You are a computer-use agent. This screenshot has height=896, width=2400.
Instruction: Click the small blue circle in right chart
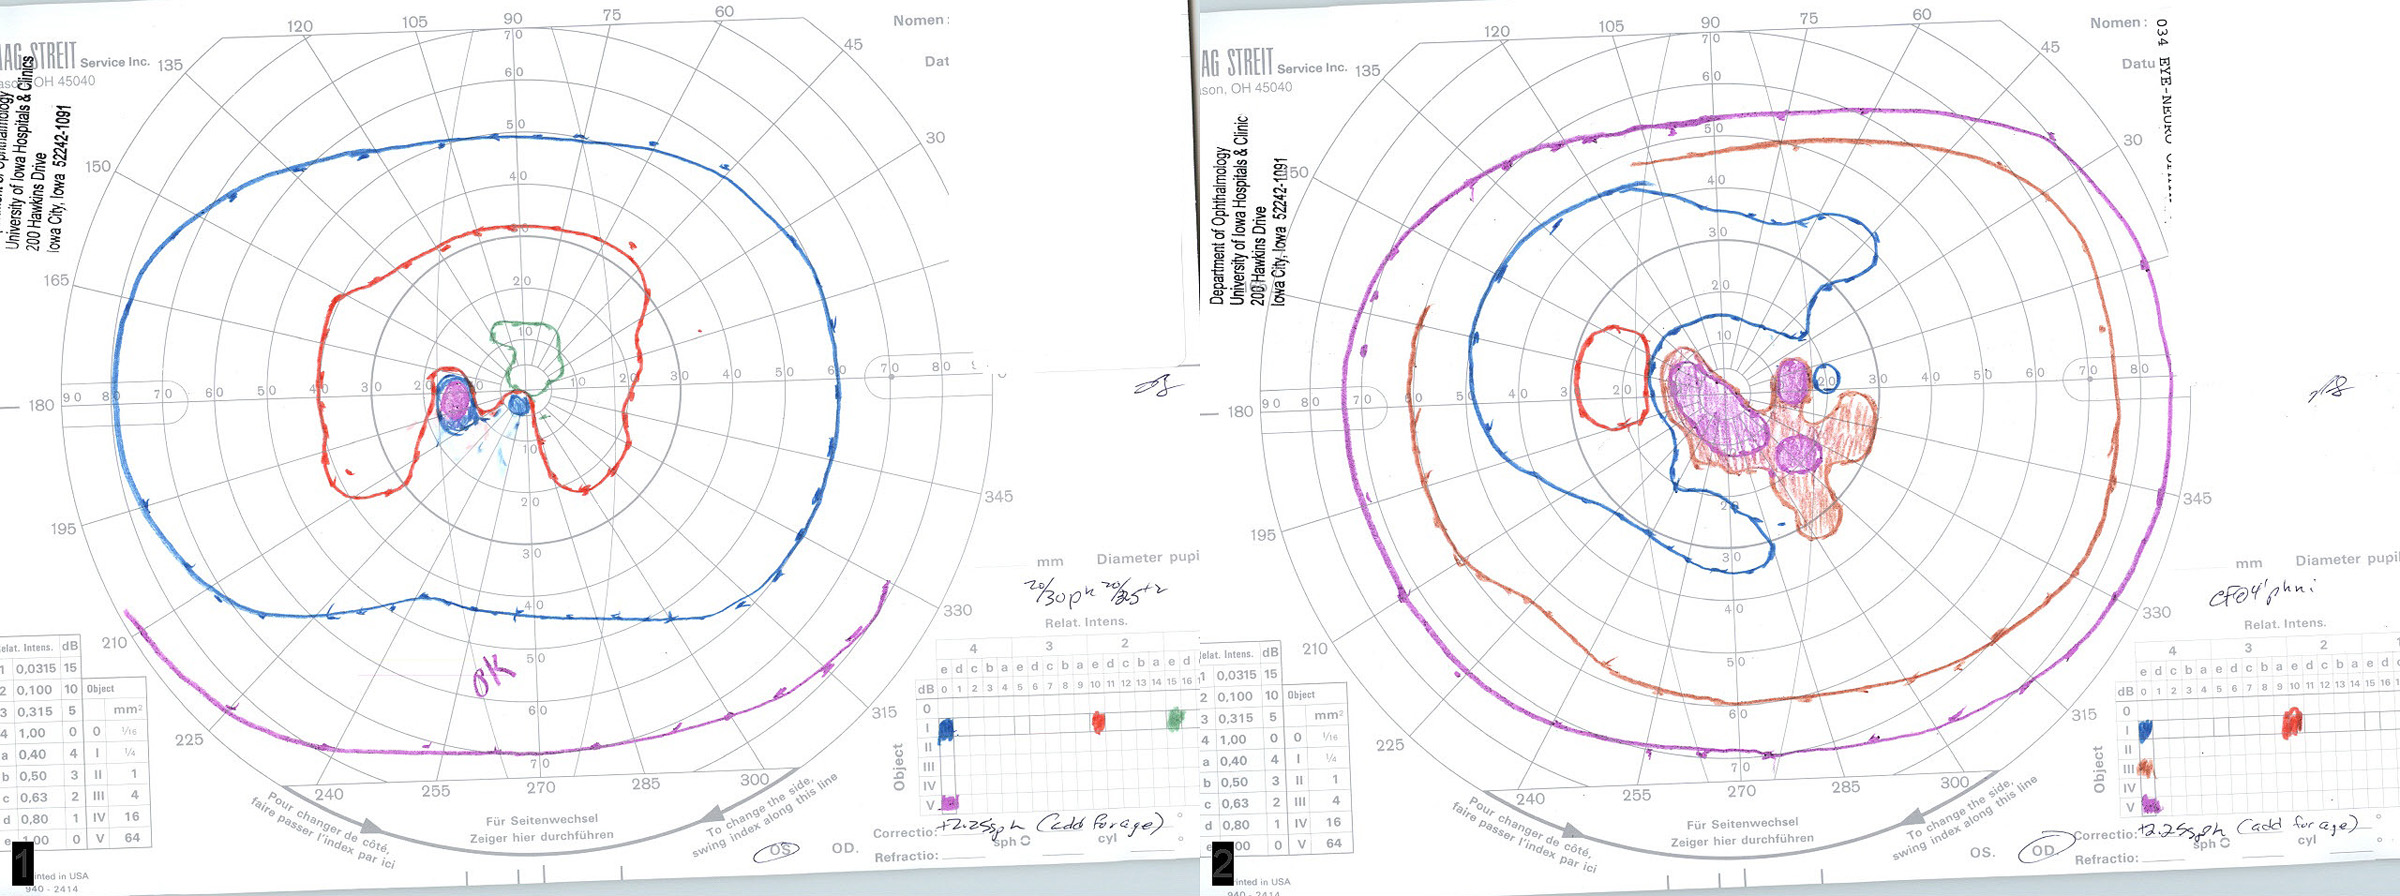(1825, 378)
